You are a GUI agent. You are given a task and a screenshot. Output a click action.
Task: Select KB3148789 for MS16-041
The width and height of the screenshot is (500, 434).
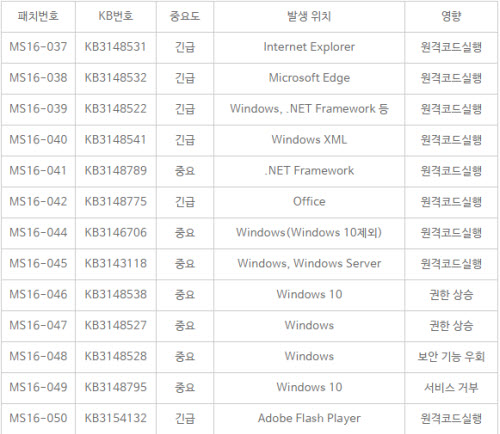point(116,171)
